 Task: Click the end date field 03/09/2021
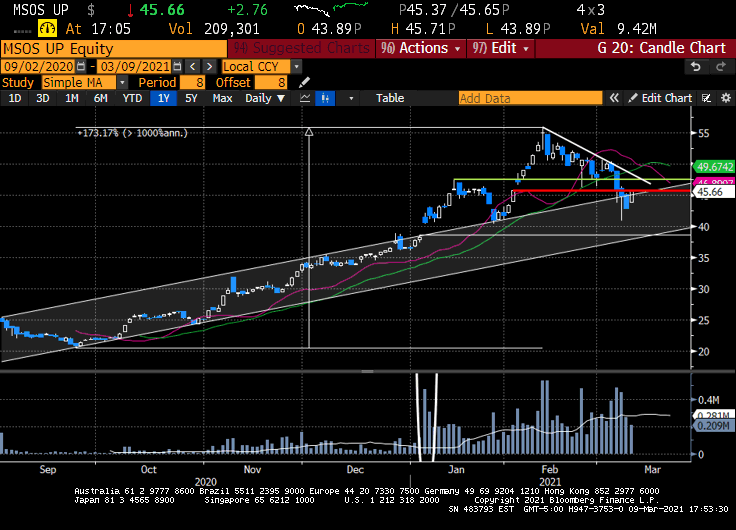[x=135, y=66]
